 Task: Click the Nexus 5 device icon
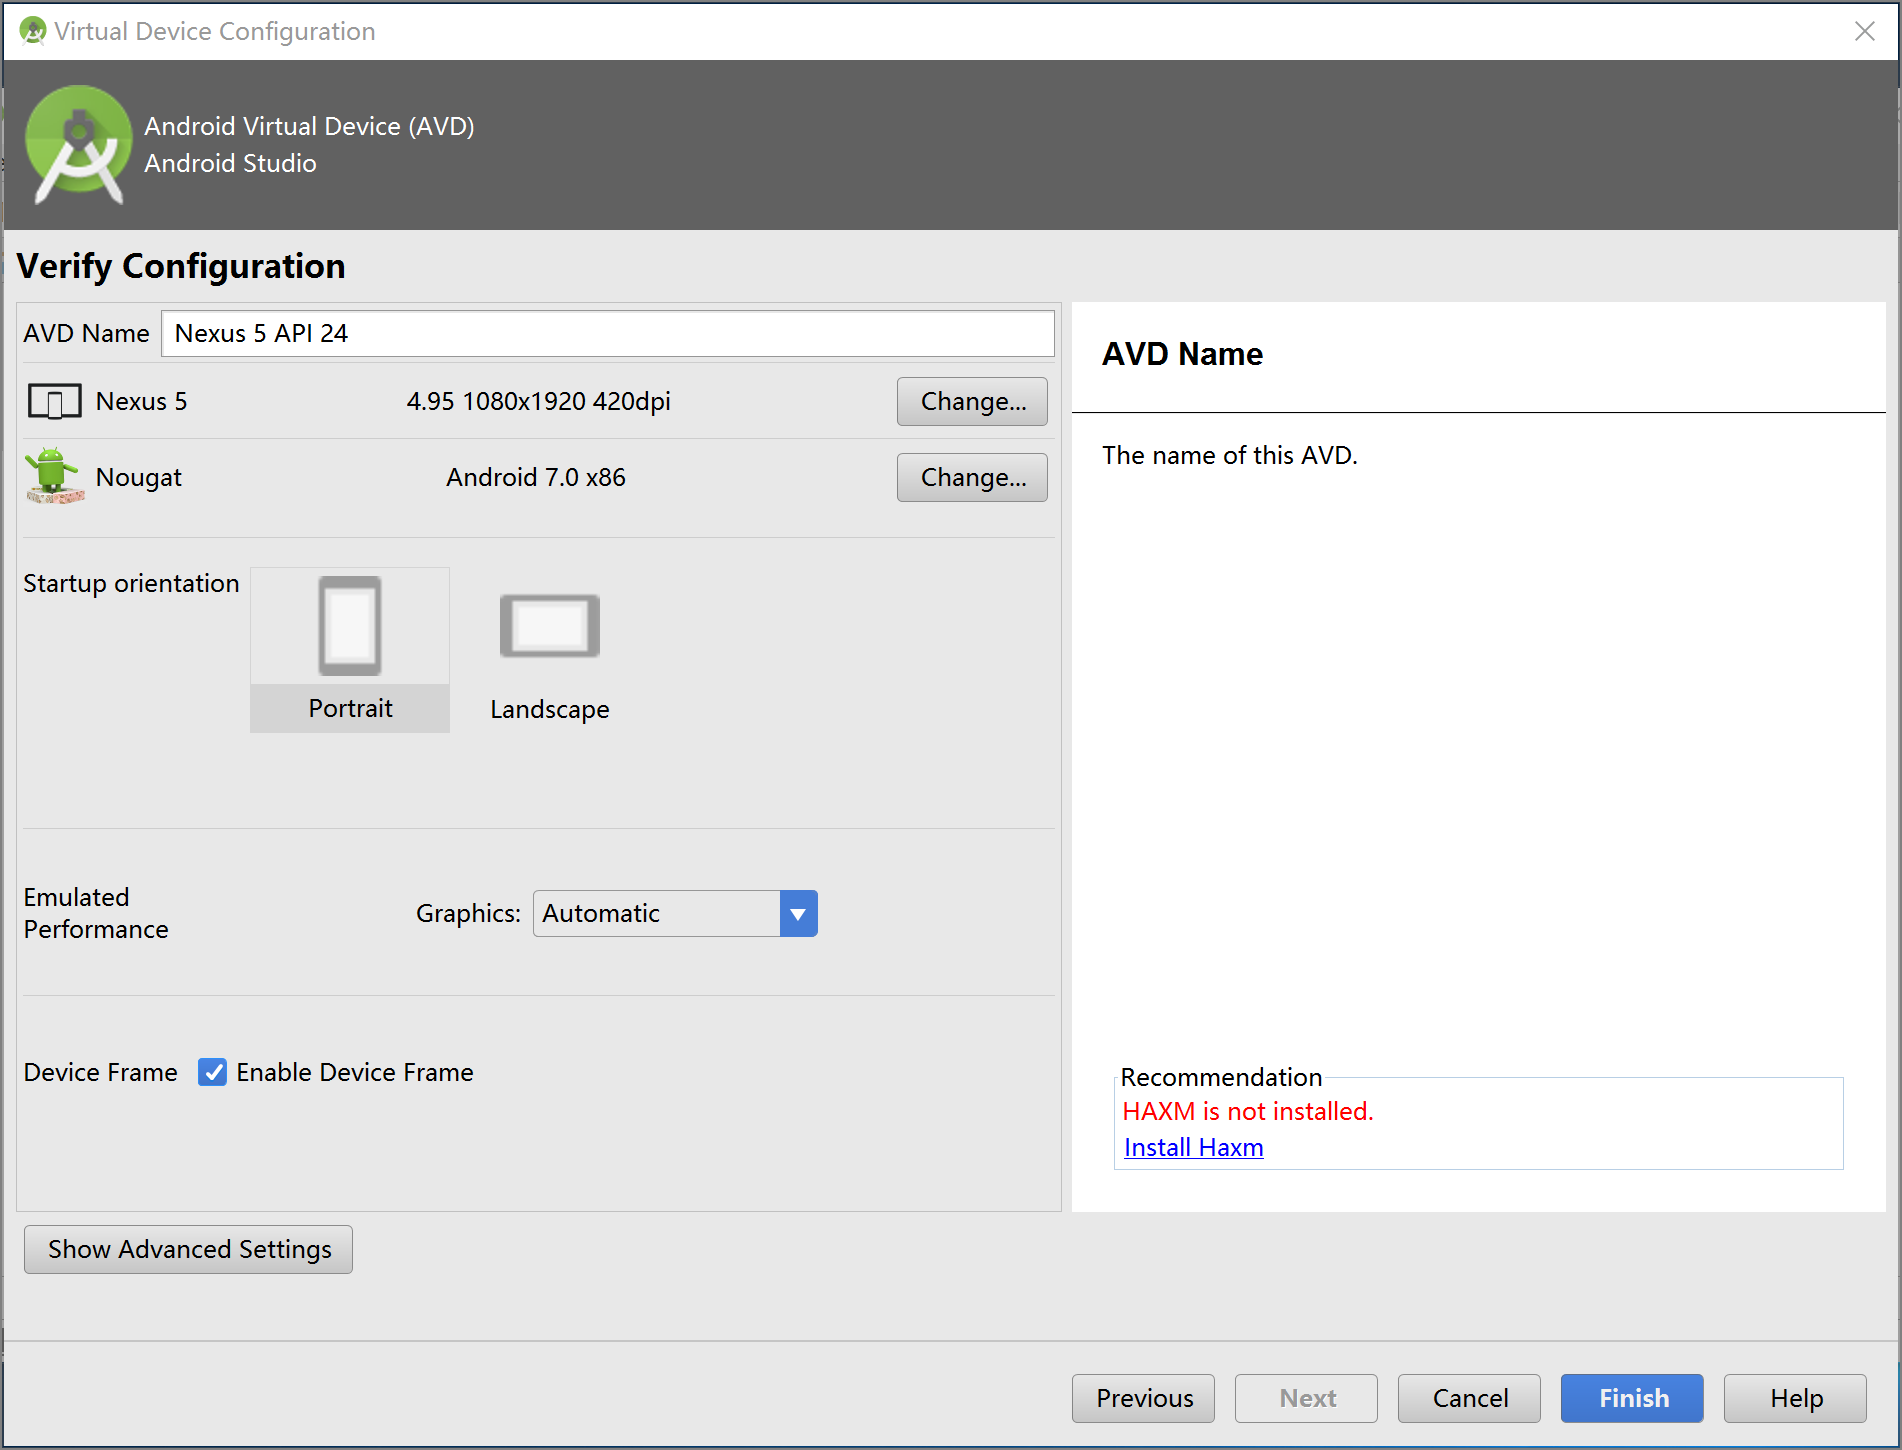(x=55, y=402)
